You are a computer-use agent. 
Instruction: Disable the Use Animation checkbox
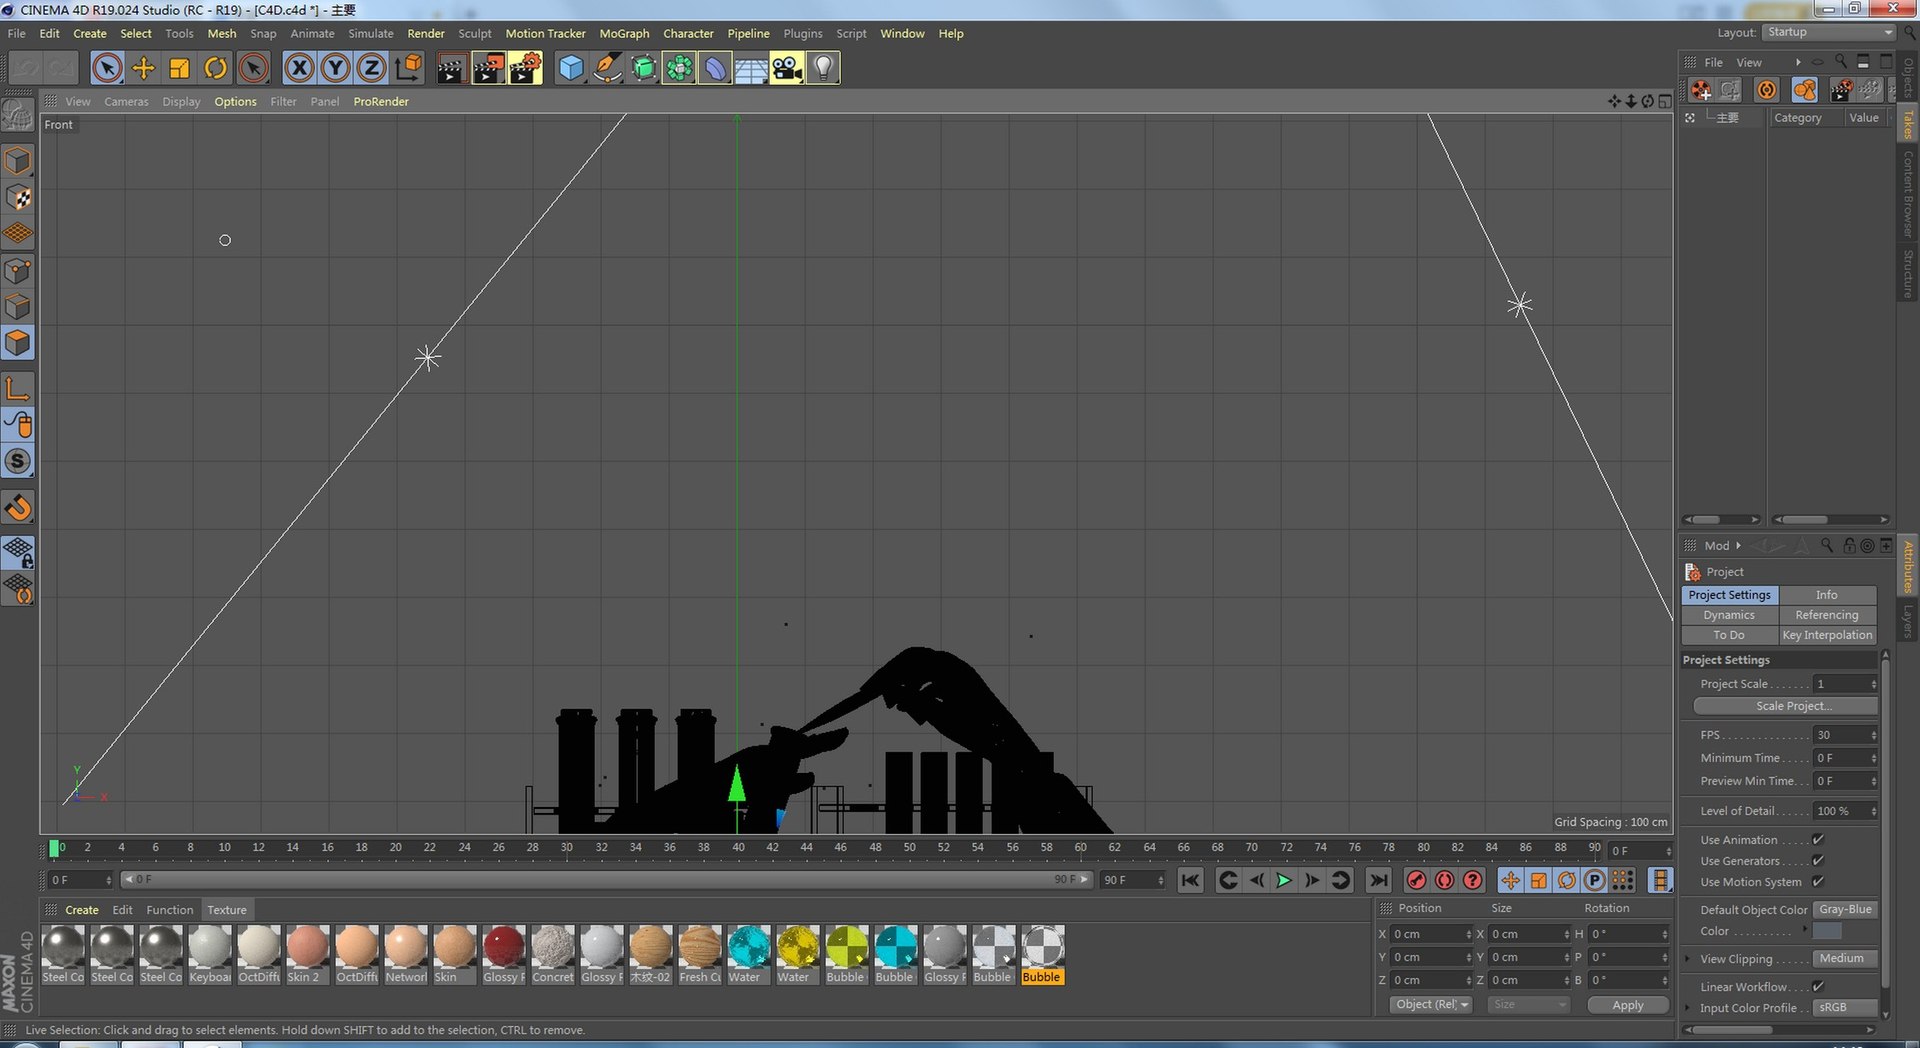1818,839
